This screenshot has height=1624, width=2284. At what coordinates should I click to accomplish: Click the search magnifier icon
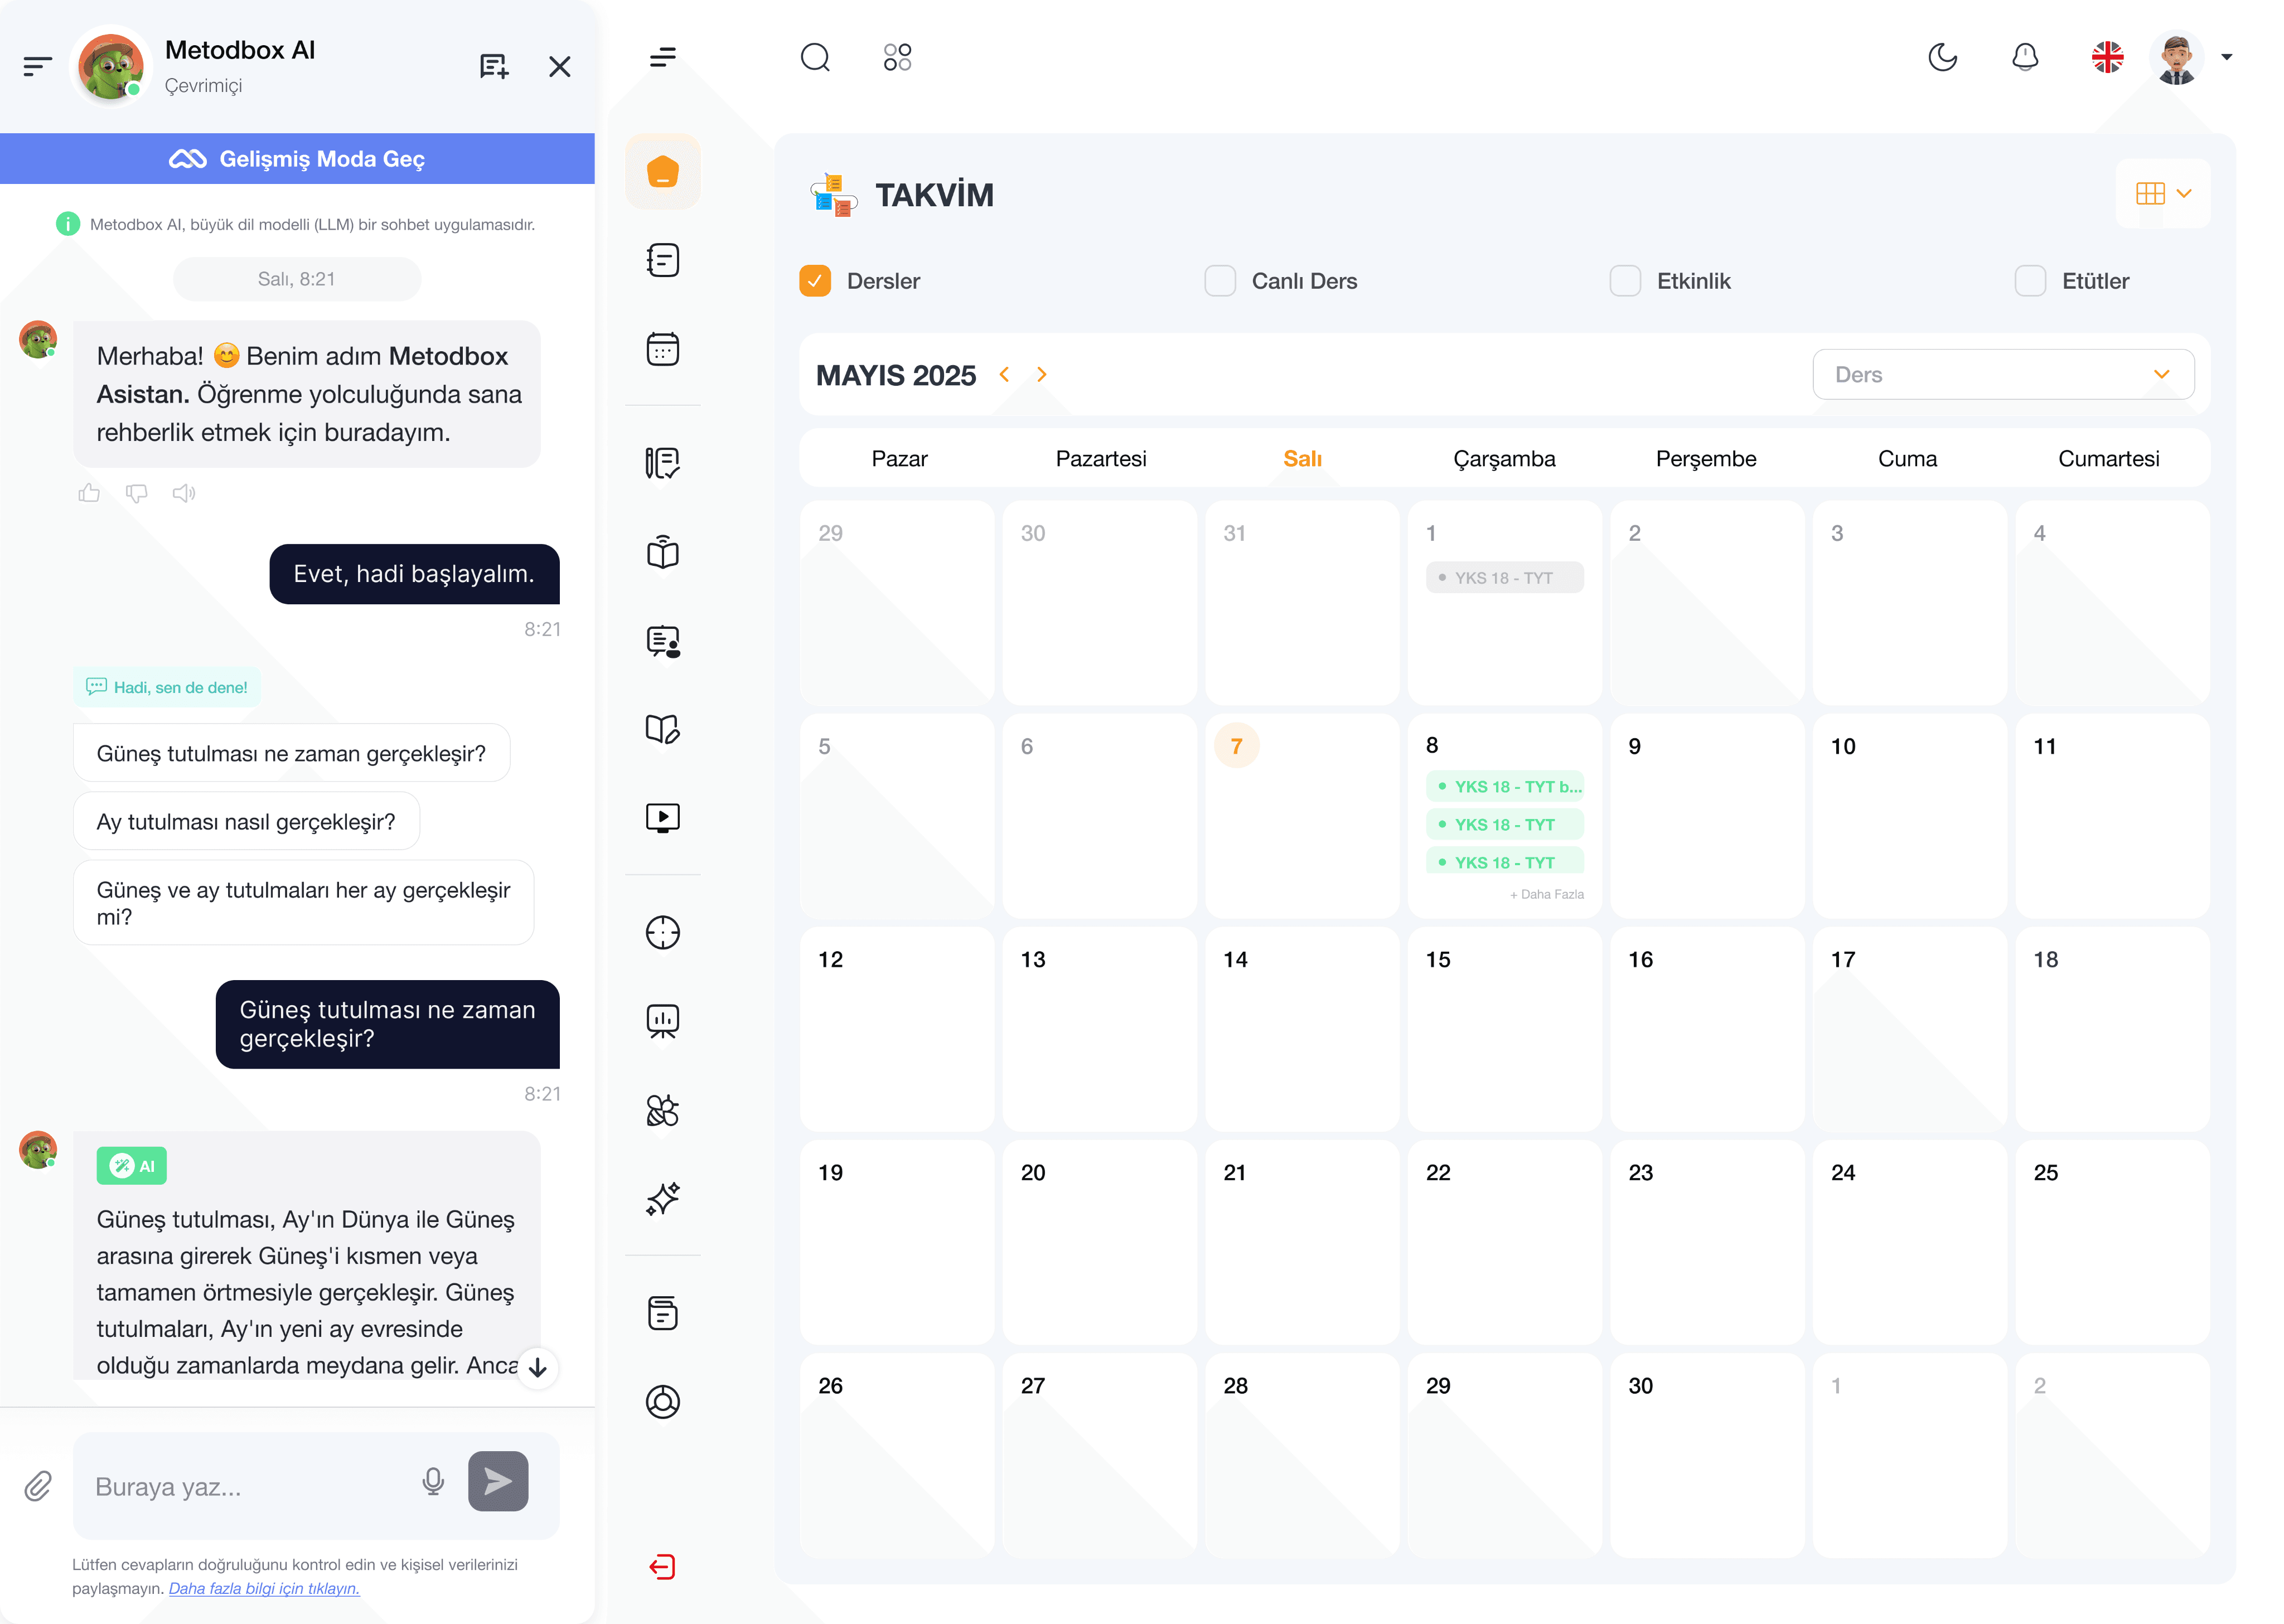[x=815, y=57]
